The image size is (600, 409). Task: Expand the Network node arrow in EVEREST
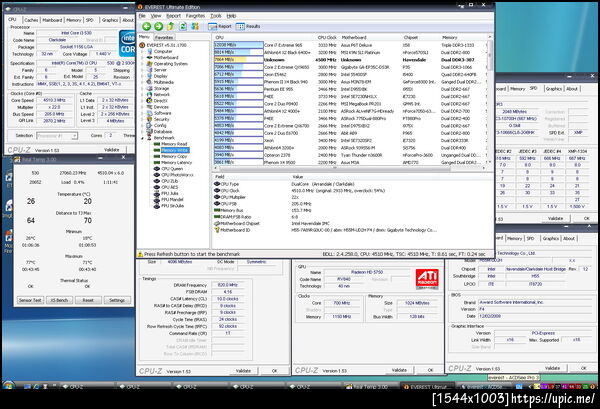click(143, 95)
